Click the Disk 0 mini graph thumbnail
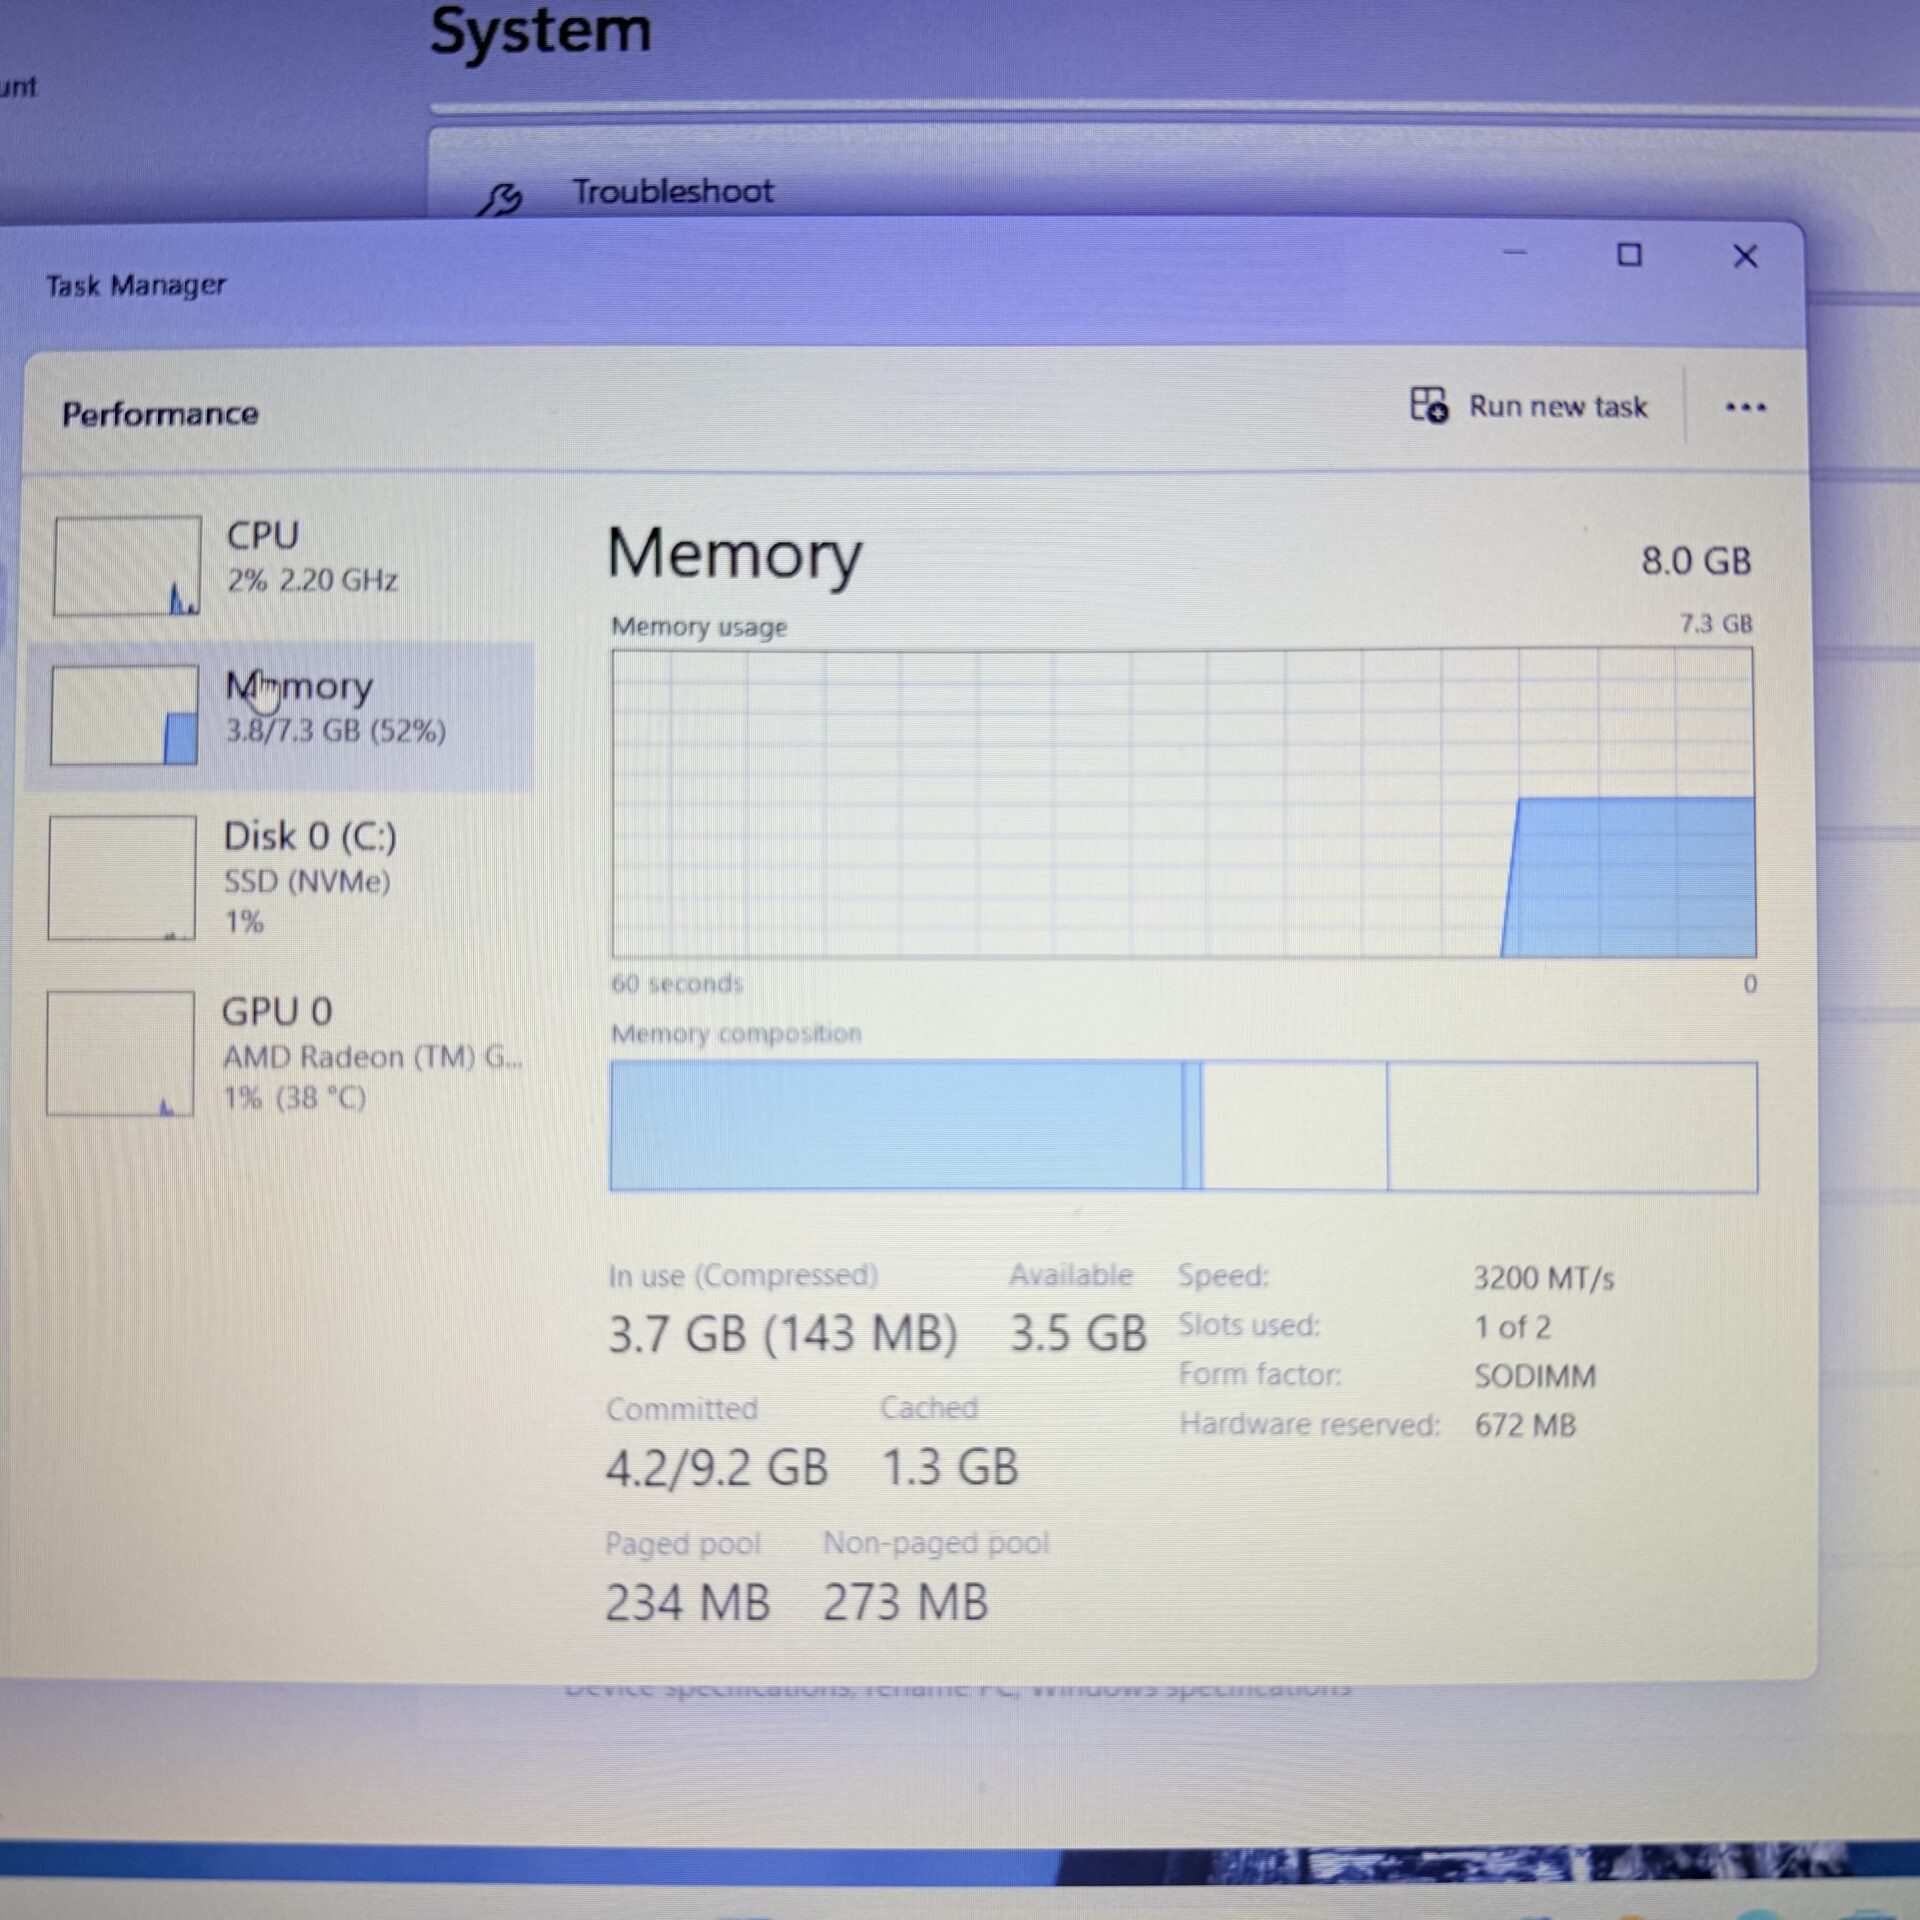The image size is (1920, 1920). (122, 878)
